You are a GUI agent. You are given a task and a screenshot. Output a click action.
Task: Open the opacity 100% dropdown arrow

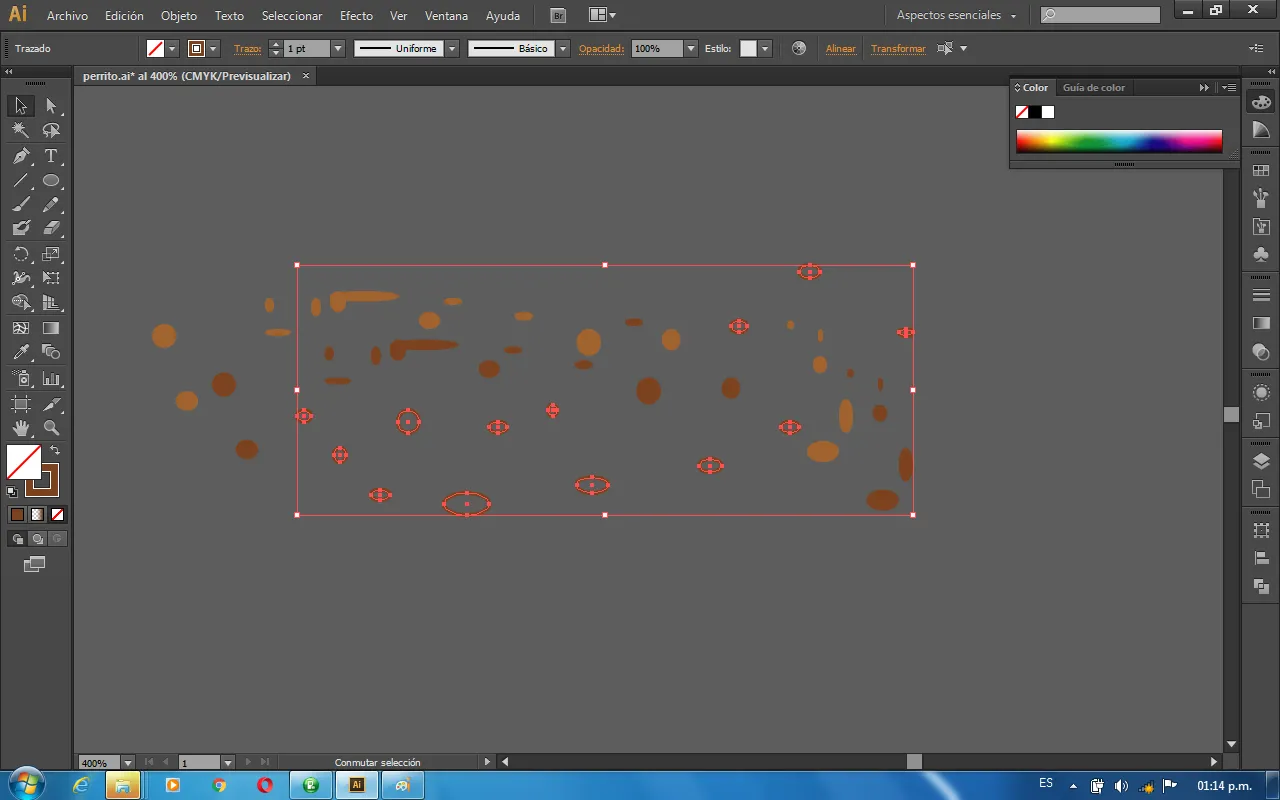690,48
